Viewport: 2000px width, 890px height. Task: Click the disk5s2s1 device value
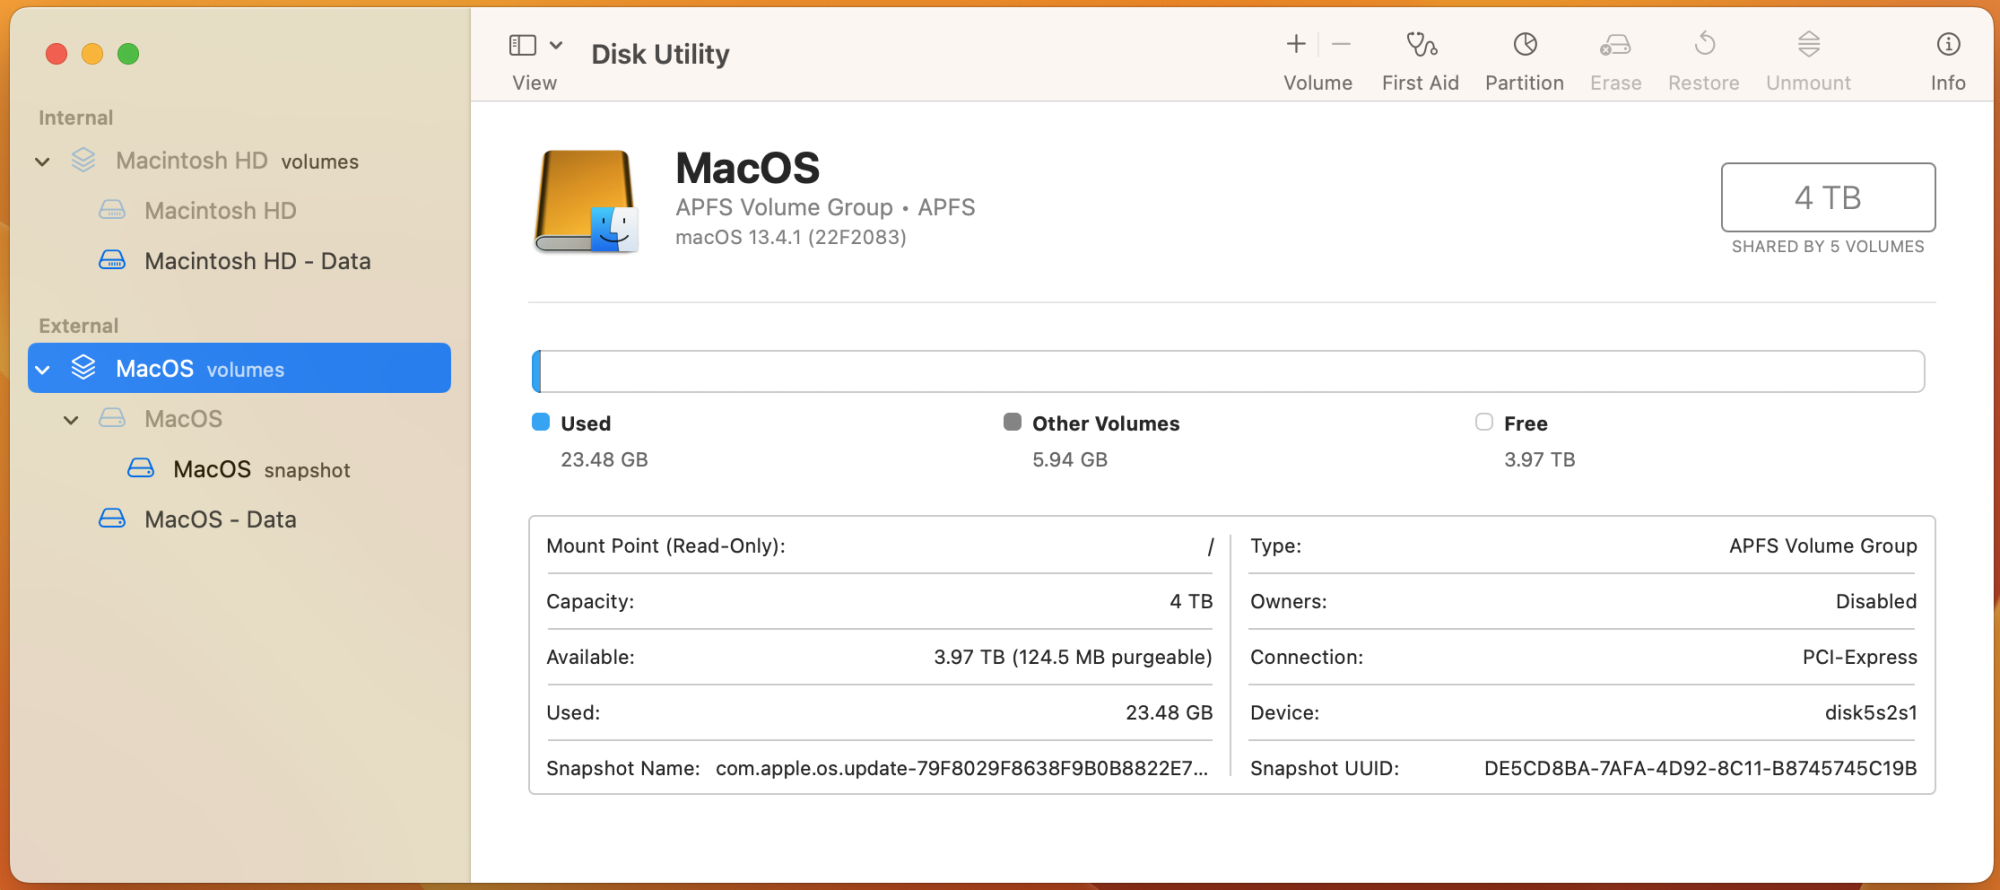1871,713
